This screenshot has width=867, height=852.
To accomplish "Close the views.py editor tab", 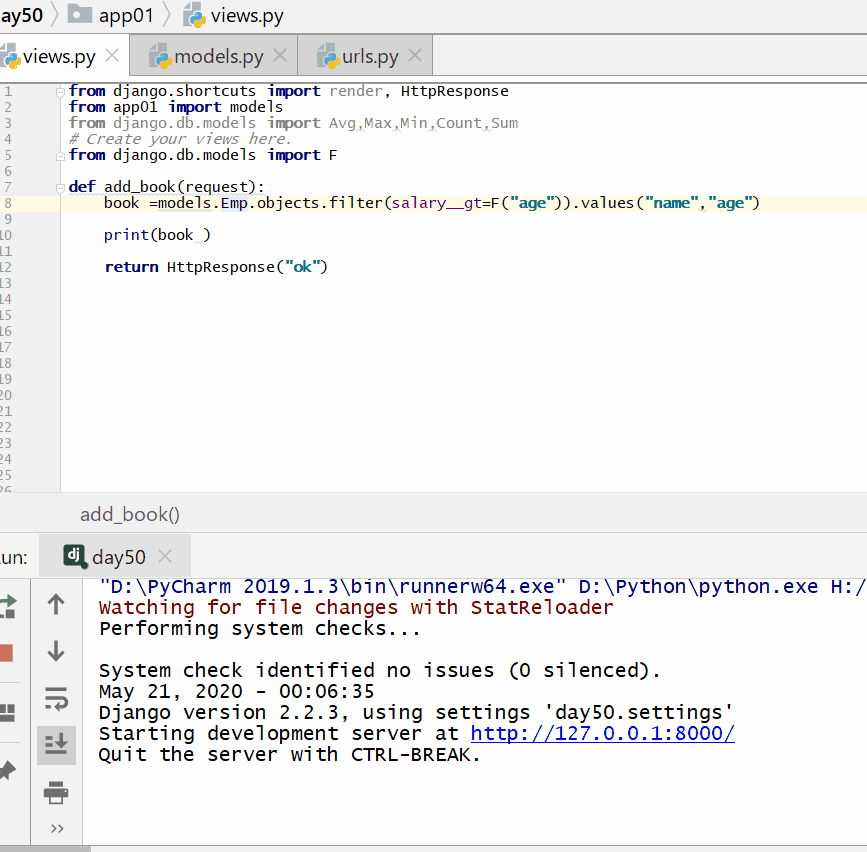I will pyautogui.click(x=112, y=55).
